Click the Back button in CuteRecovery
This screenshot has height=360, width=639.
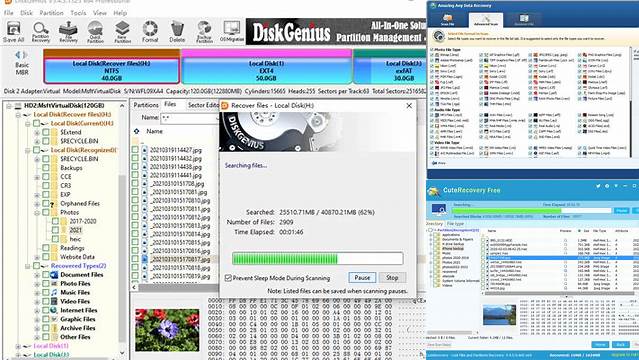(620, 345)
